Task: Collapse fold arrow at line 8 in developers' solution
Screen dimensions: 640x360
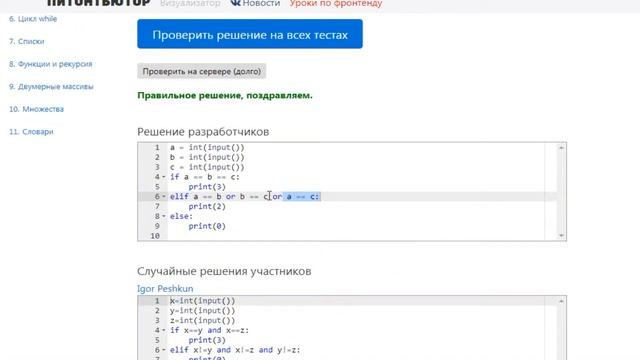Action: click(x=164, y=216)
